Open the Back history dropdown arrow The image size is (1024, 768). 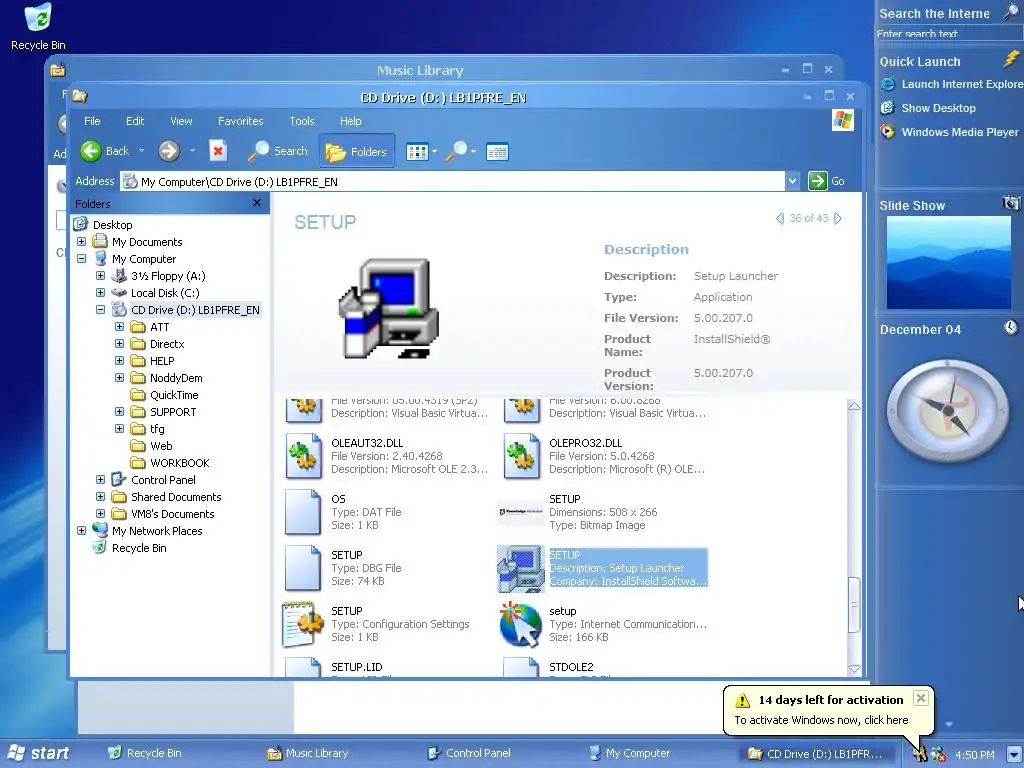tap(141, 152)
